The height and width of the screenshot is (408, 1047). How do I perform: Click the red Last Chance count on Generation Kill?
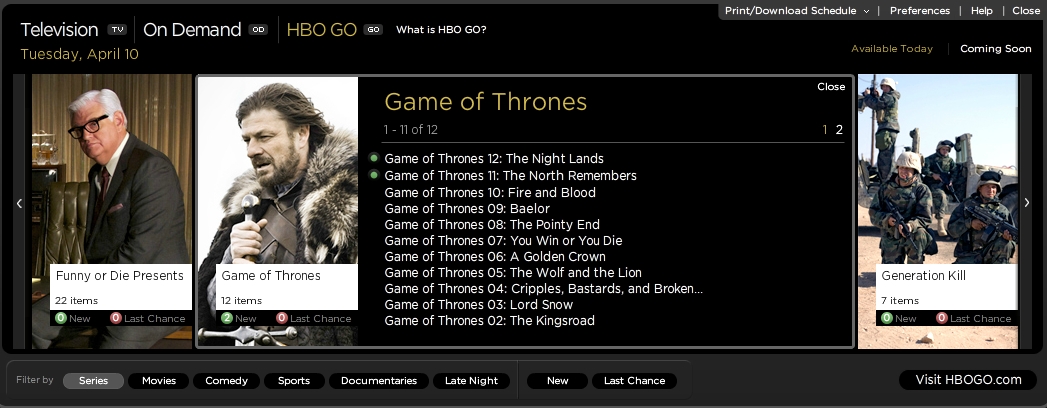tap(941, 319)
